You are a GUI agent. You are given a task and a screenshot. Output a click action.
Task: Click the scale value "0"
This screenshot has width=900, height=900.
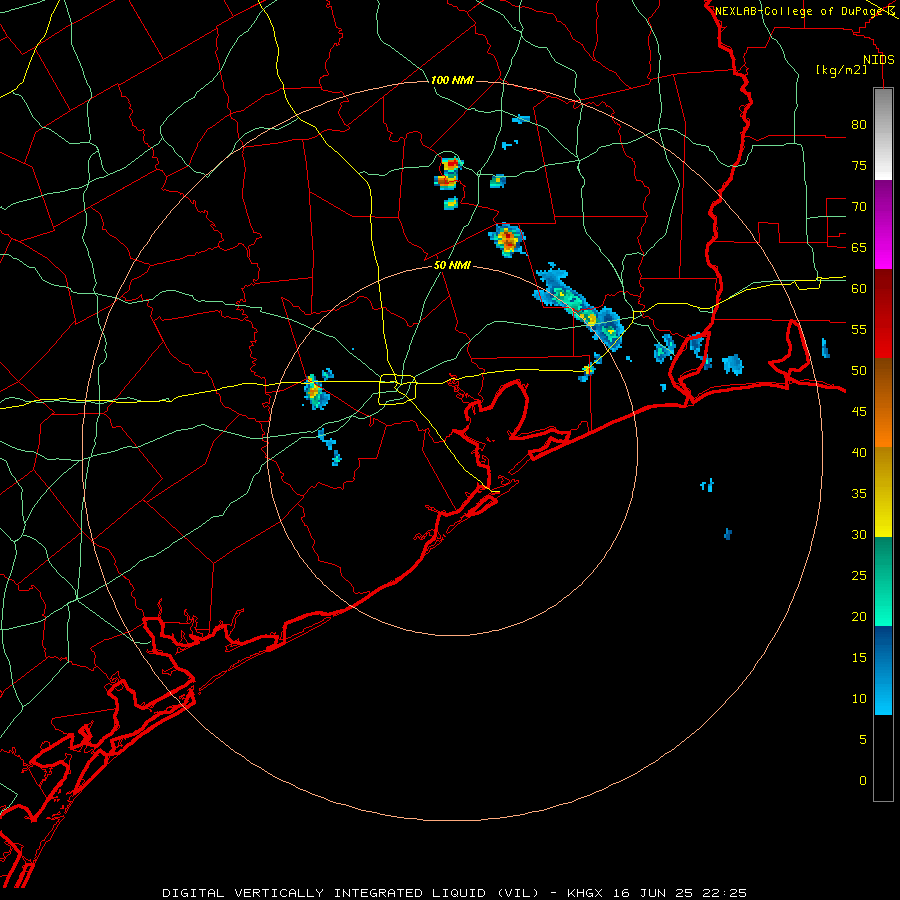(x=863, y=781)
